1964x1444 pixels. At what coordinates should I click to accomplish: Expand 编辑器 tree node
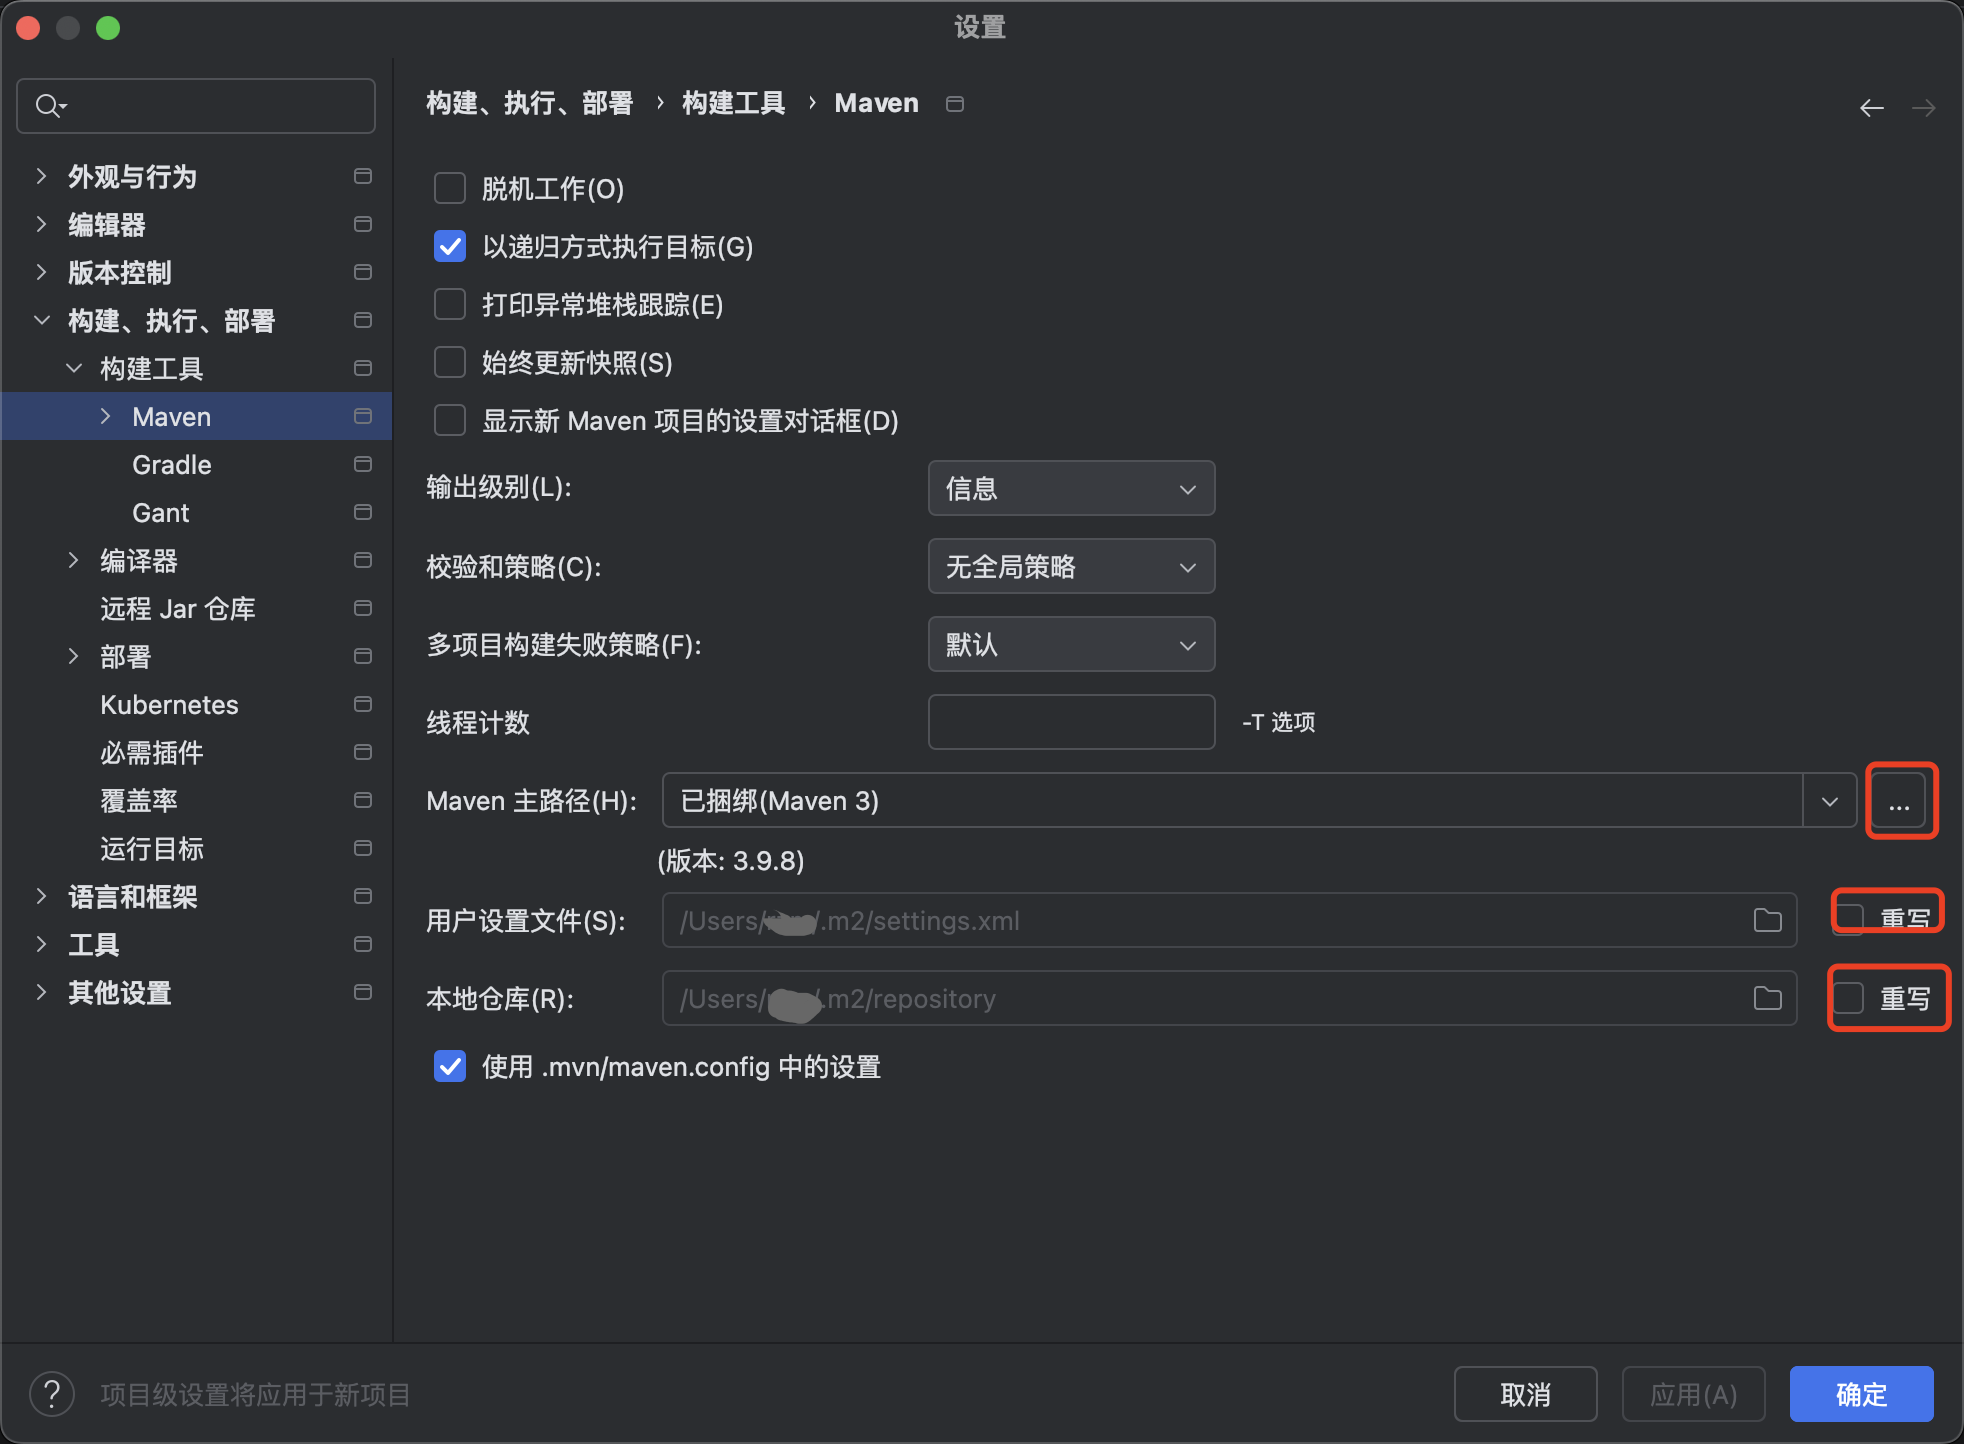coord(41,224)
